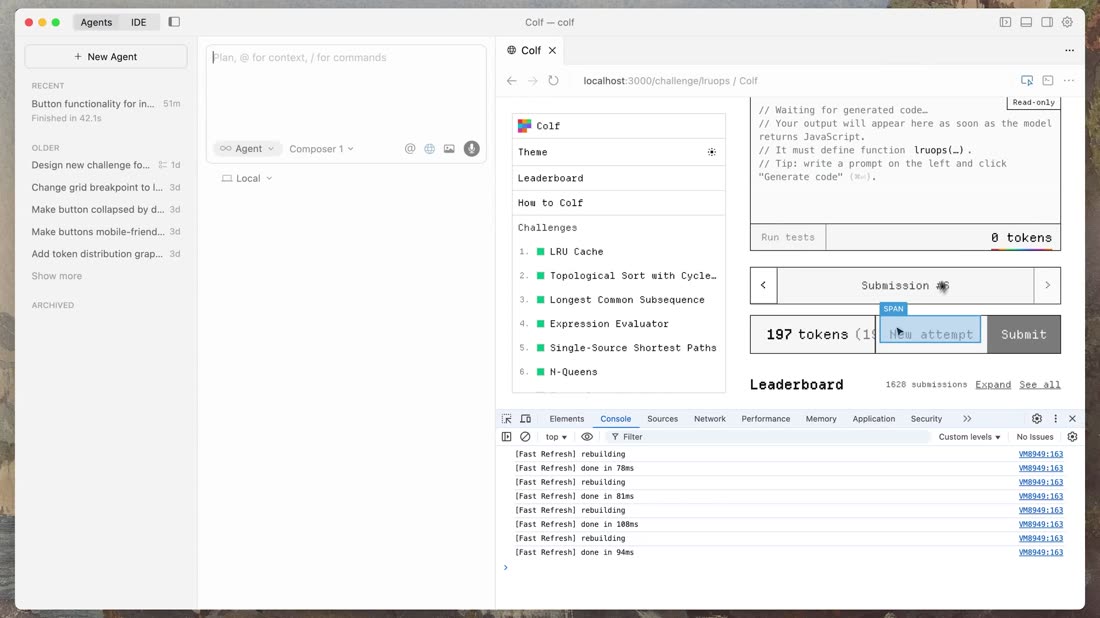The height and width of the screenshot is (618, 1100).
Task: Open the top context dropdown in console
Action: 556,436
